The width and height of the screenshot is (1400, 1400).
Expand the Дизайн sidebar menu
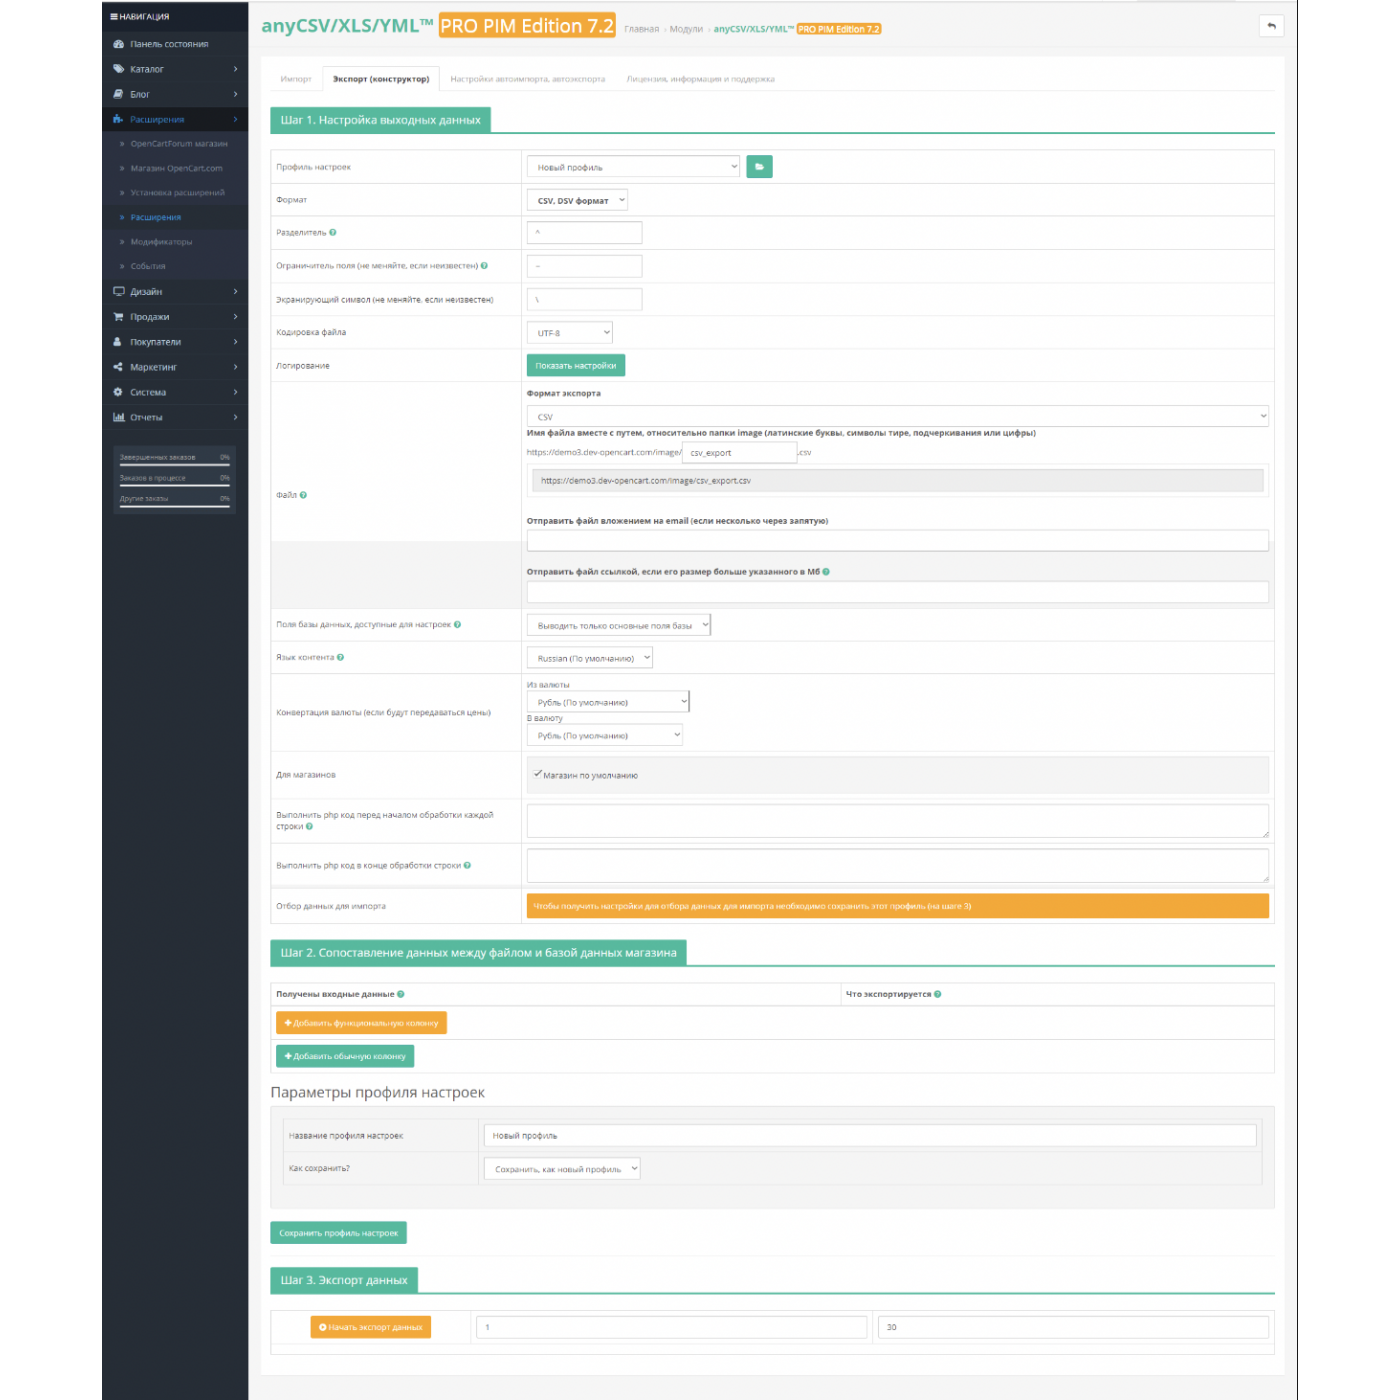175,292
